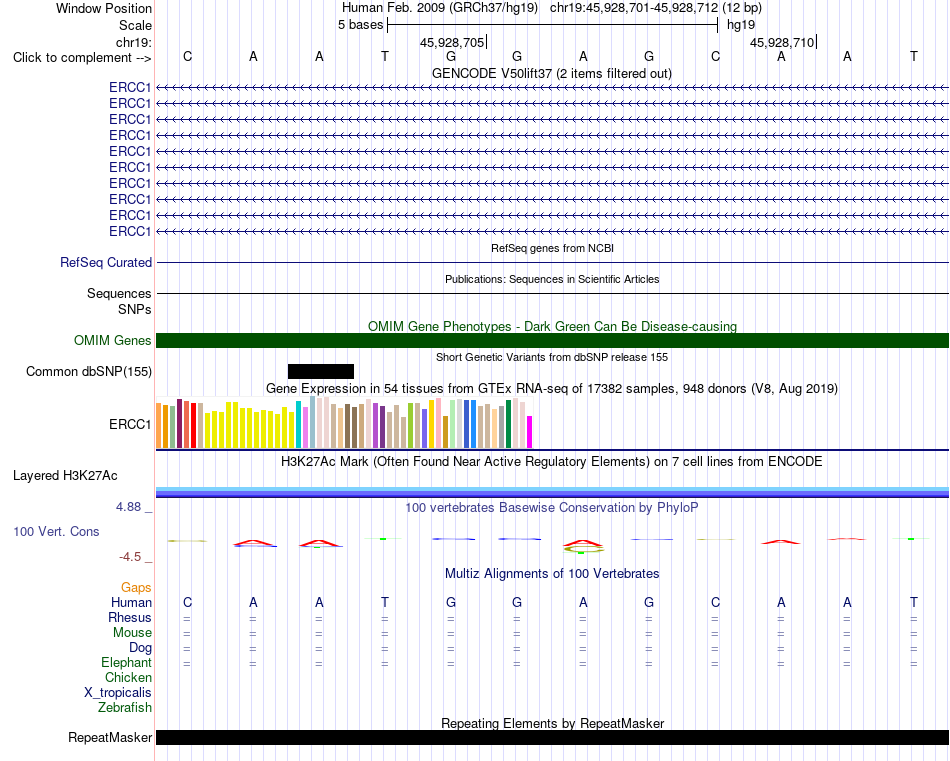Click the black RepeatMasker element bar
Screen dimensions: 950x761
click(x=552, y=737)
